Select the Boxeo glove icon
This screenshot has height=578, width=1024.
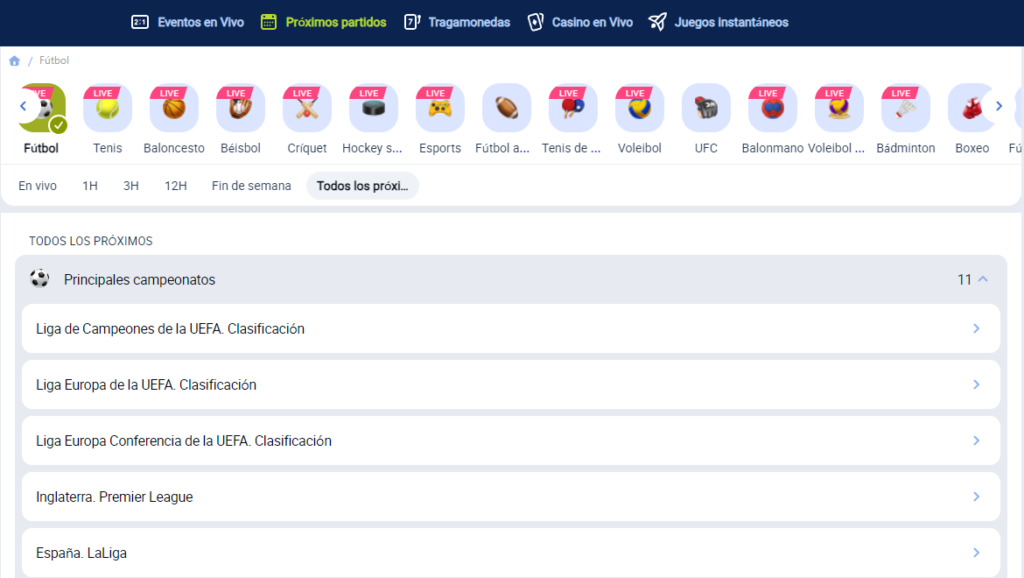click(x=971, y=108)
